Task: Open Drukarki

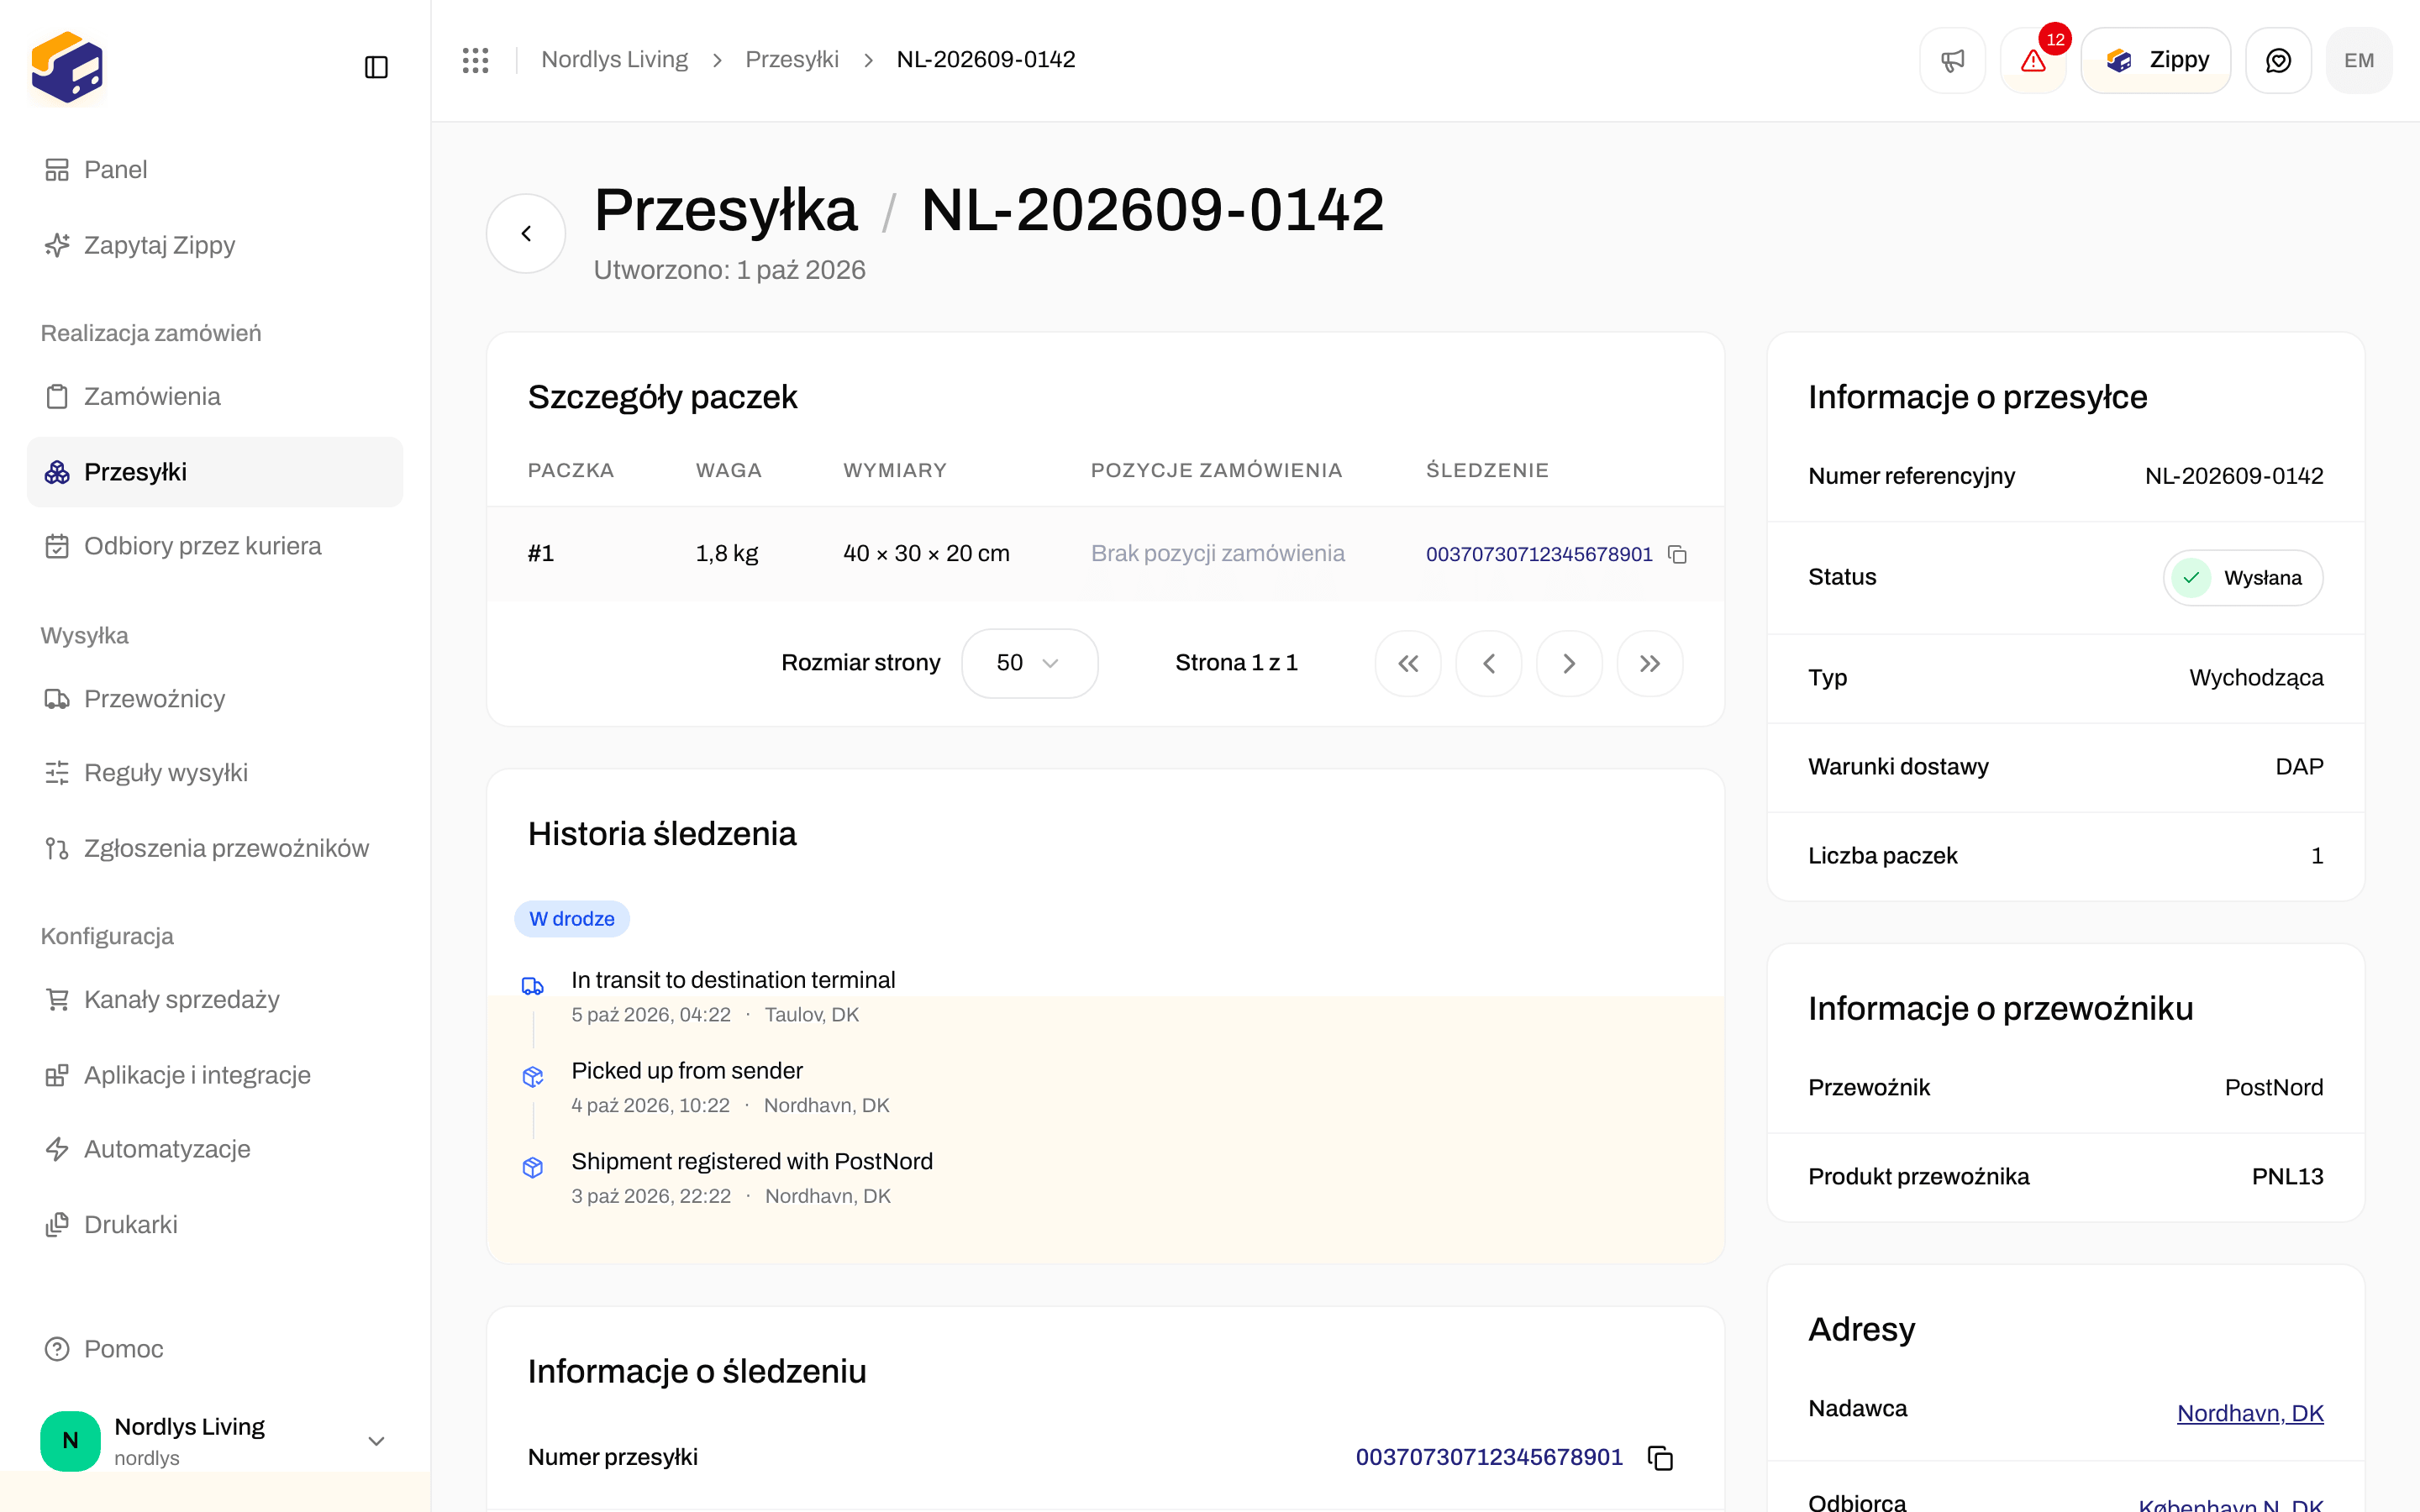Action: (x=215, y=1224)
